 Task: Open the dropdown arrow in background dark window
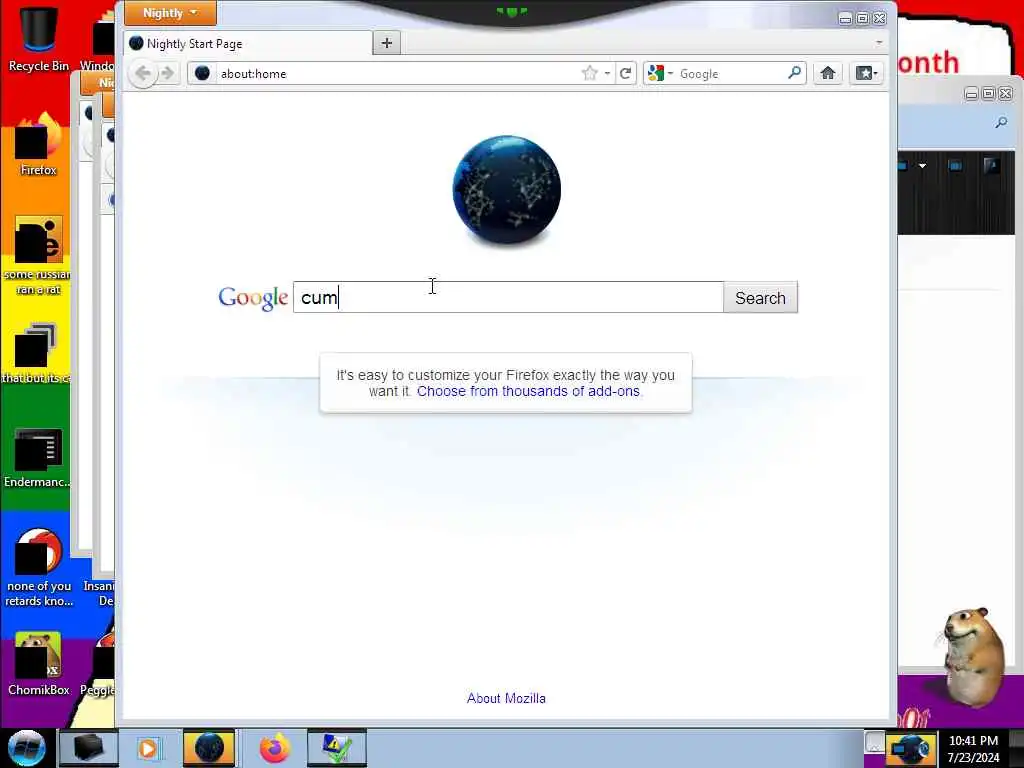(922, 166)
